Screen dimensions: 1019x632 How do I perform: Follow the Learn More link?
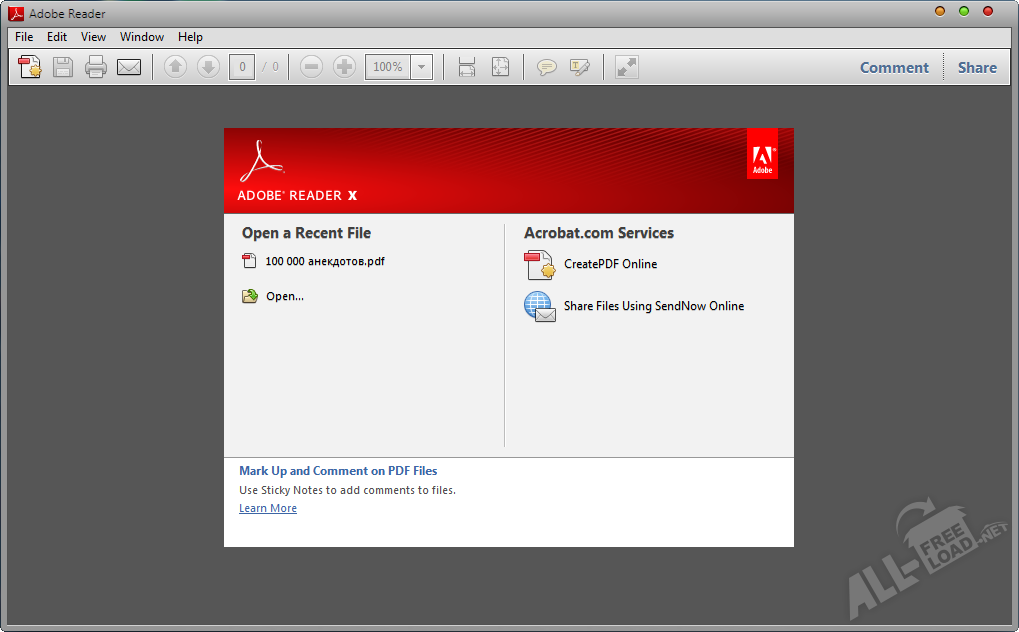click(x=268, y=508)
